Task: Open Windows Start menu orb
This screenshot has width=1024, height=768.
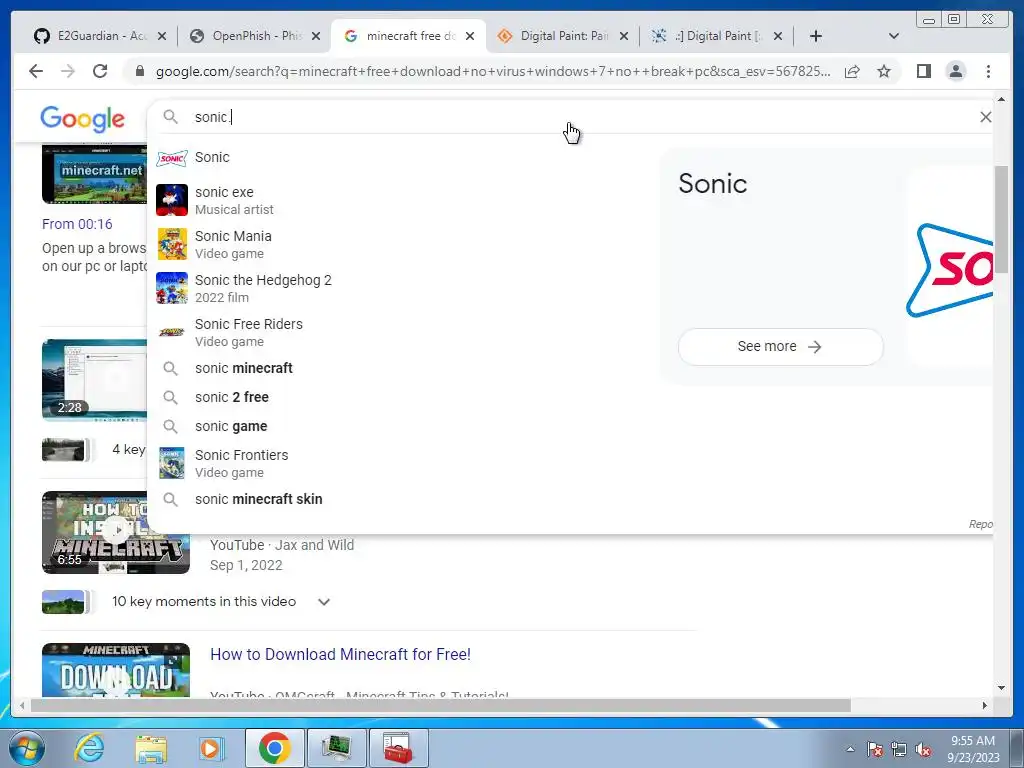Action: (25, 748)
